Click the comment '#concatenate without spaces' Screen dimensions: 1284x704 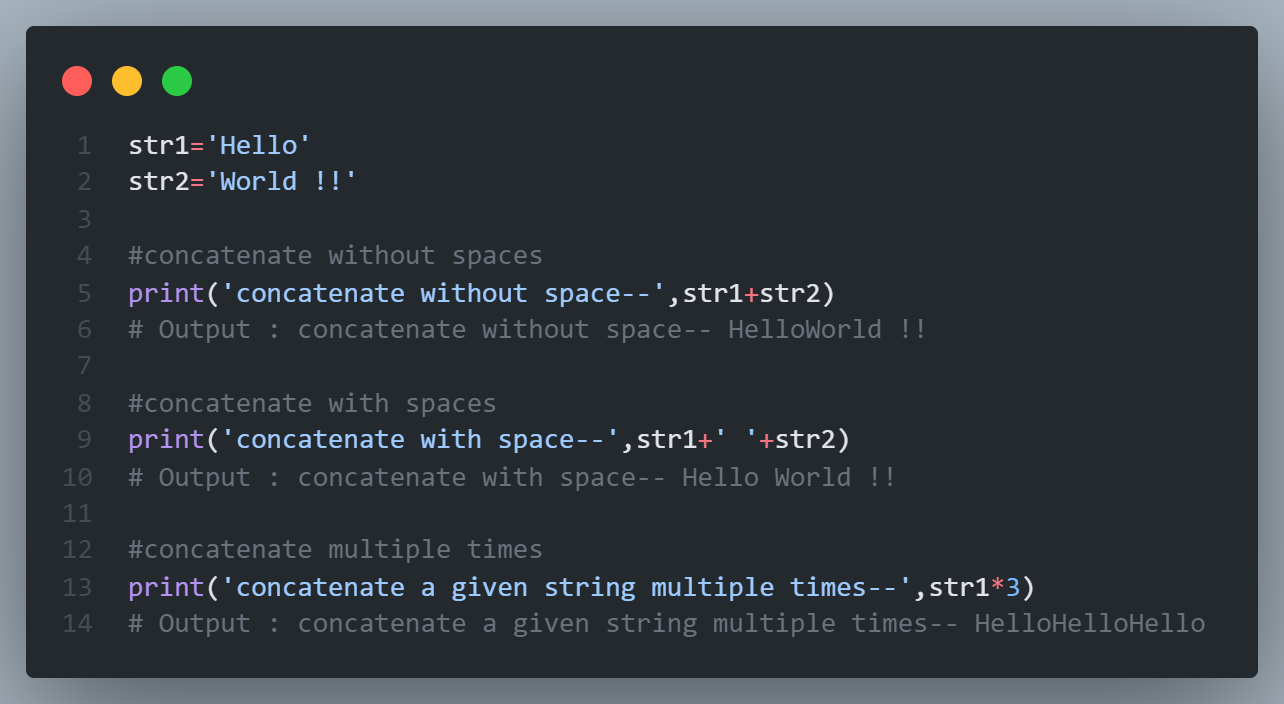pyautogui.click(x=336, y=256)
